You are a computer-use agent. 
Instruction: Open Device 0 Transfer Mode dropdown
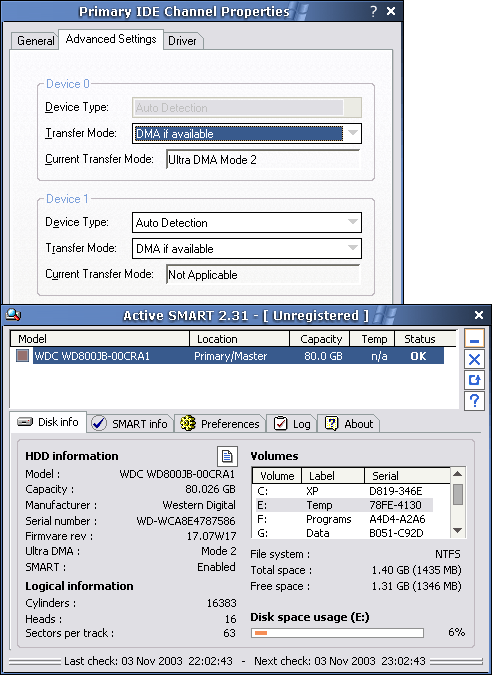pyautogui.click(x=353, y=133)
